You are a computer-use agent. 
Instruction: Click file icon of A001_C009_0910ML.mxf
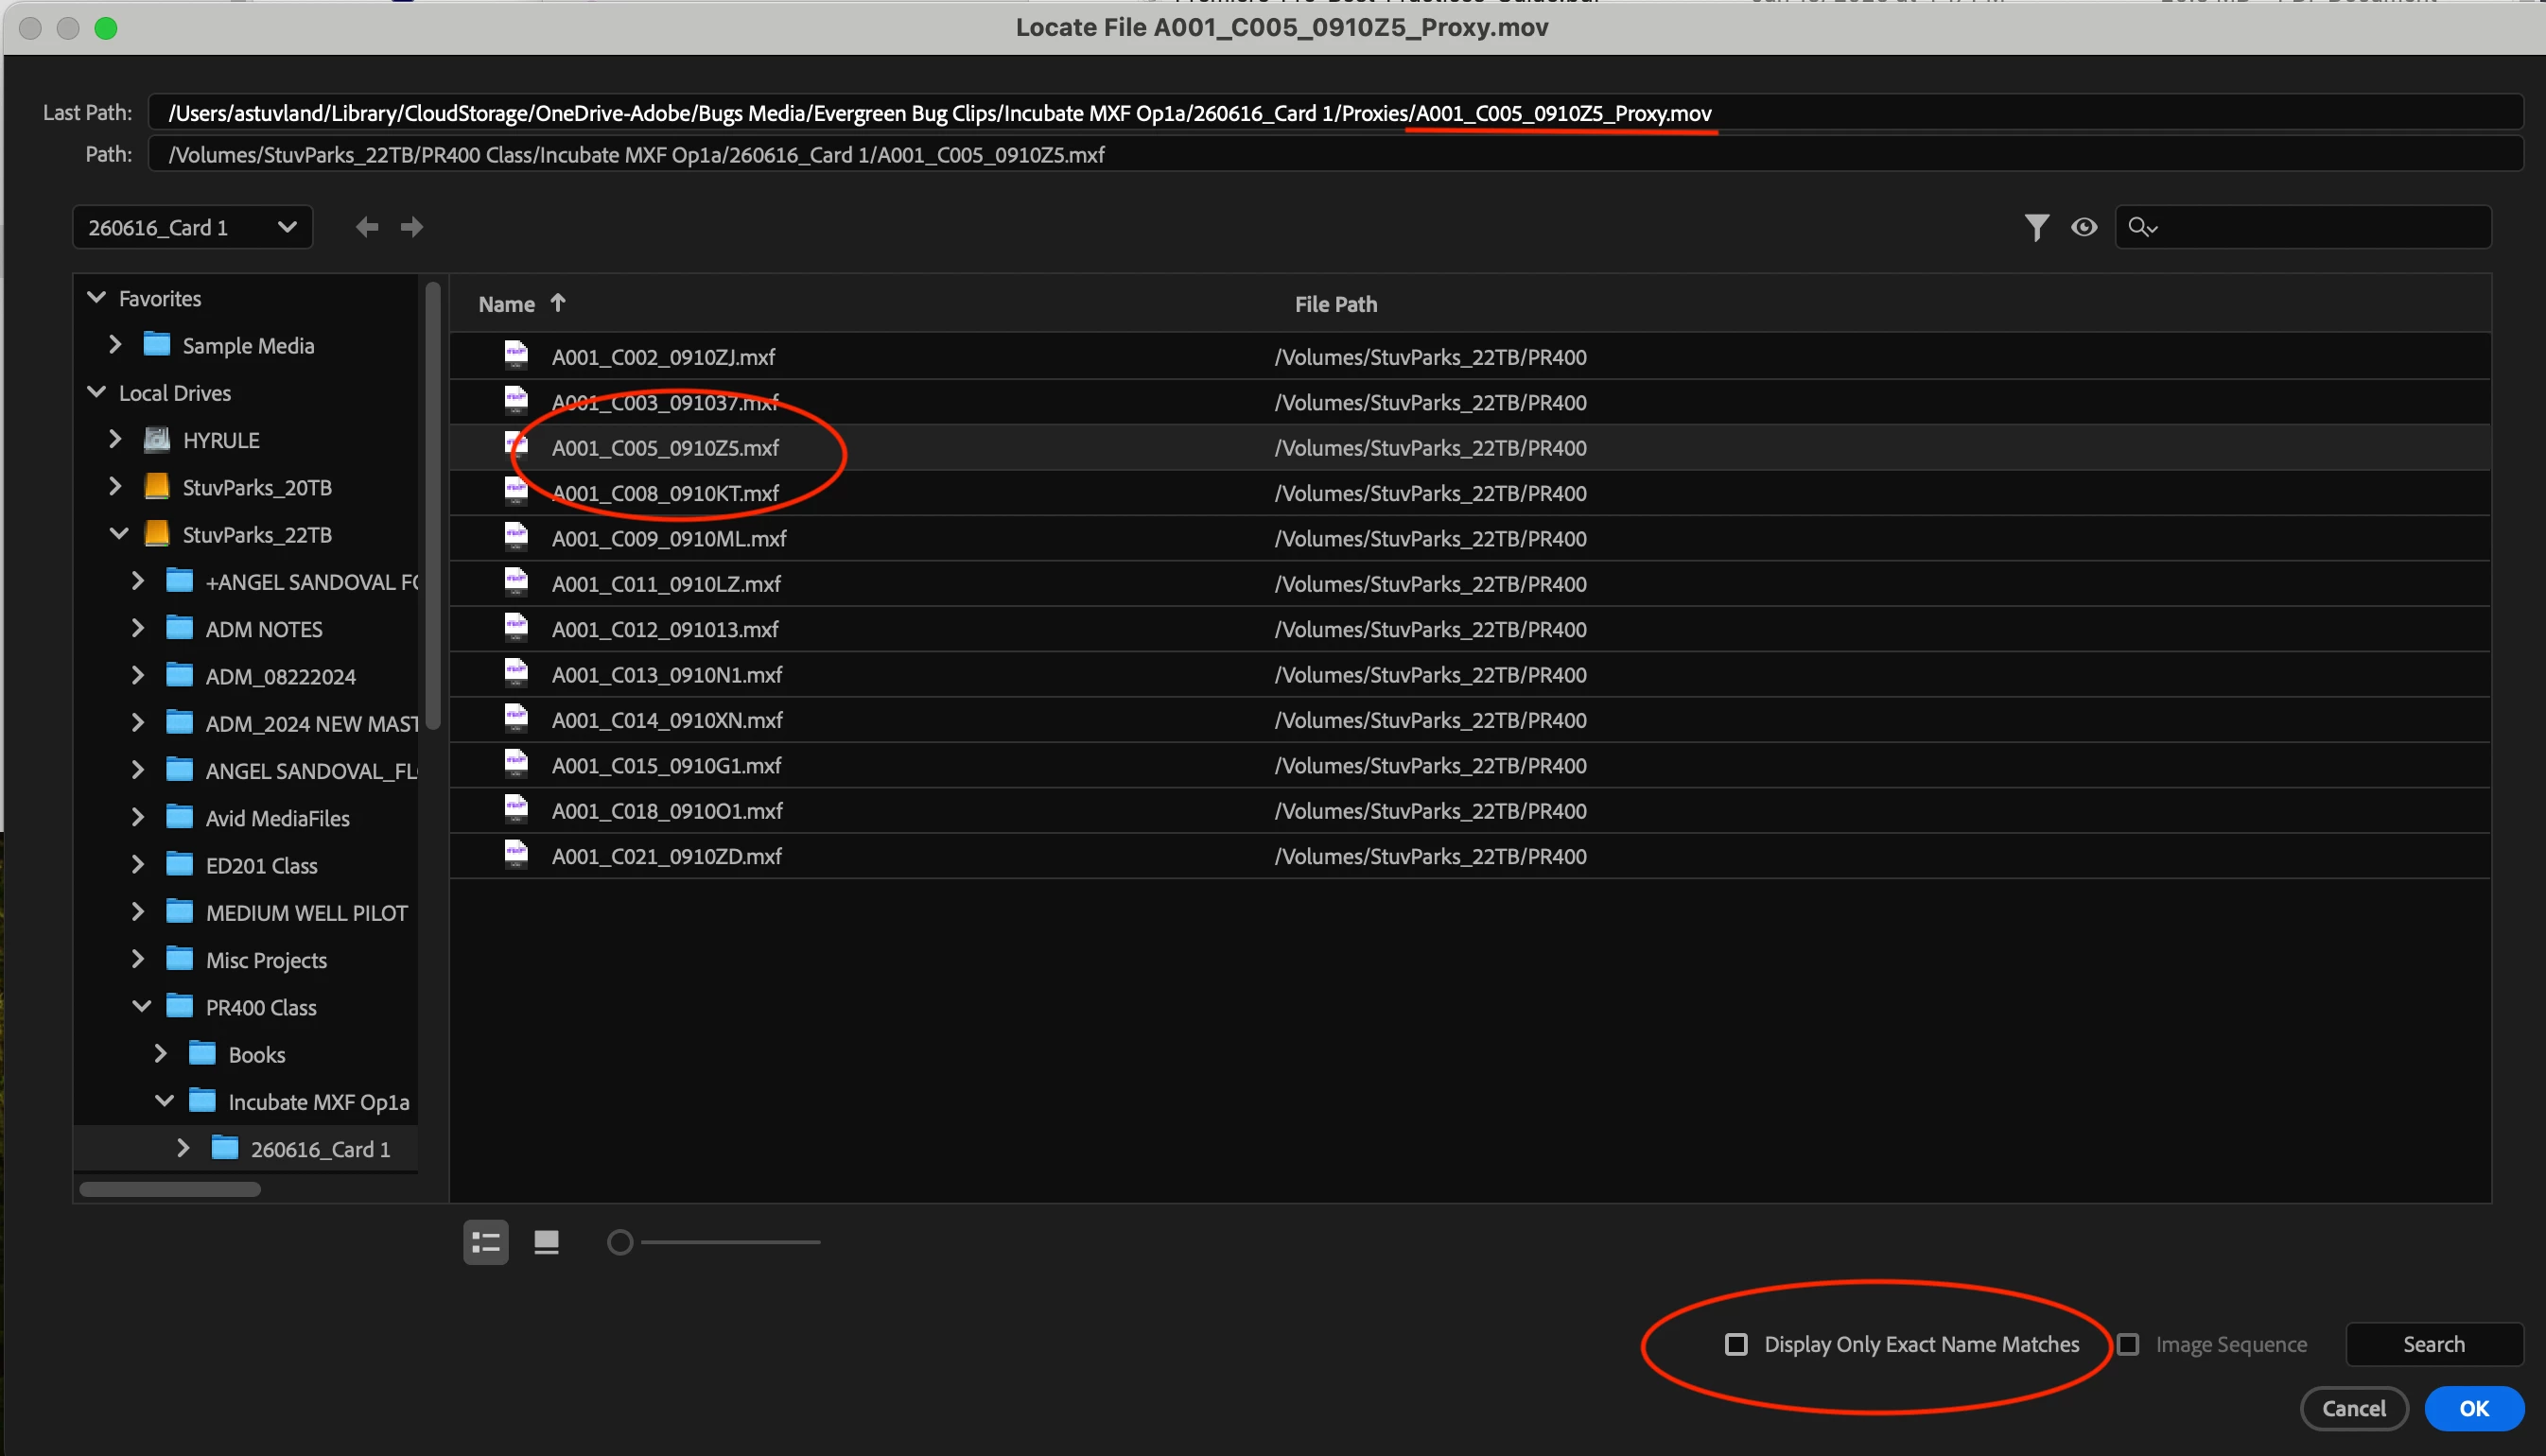(516, 537)
